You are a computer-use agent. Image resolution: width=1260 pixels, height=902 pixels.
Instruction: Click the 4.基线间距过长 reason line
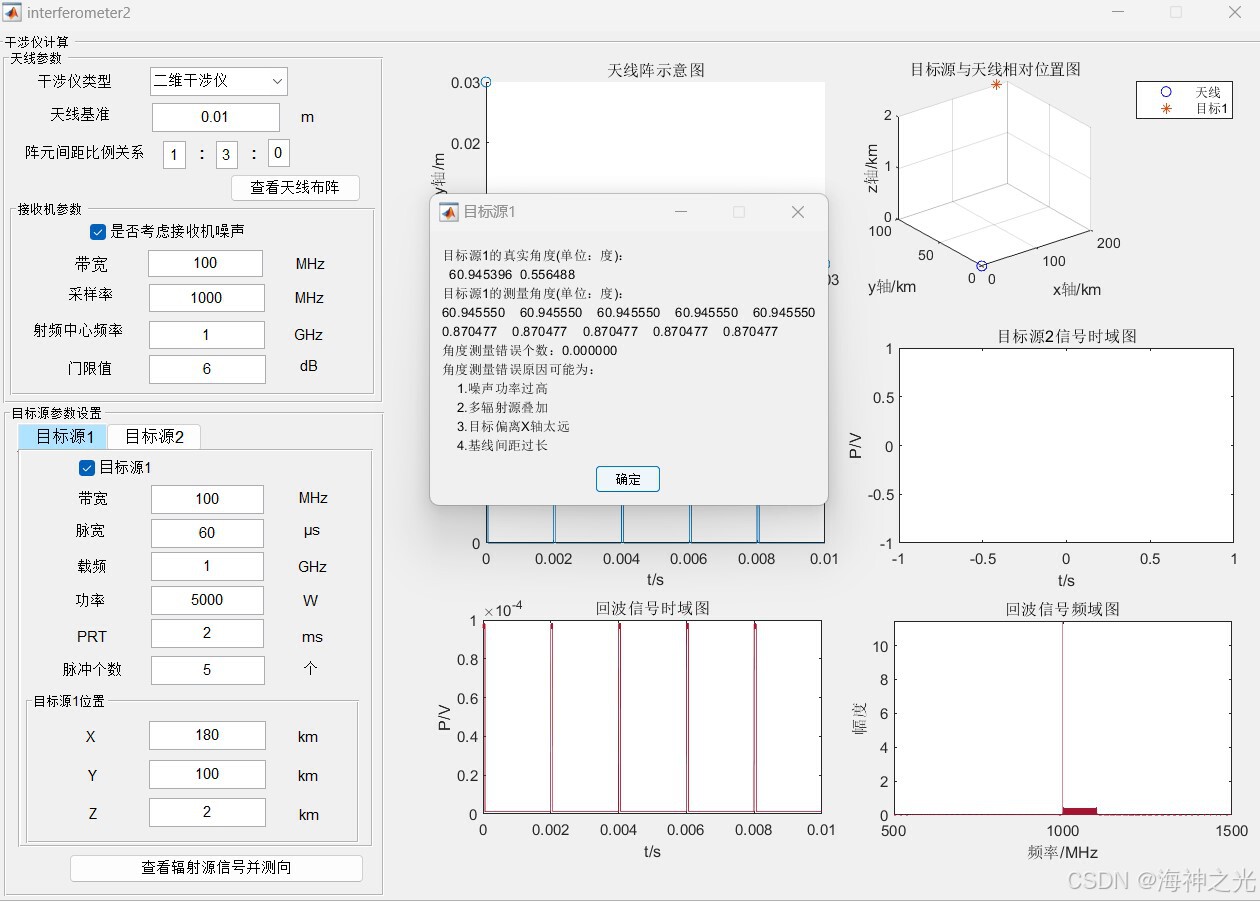(x=502, y=445)
